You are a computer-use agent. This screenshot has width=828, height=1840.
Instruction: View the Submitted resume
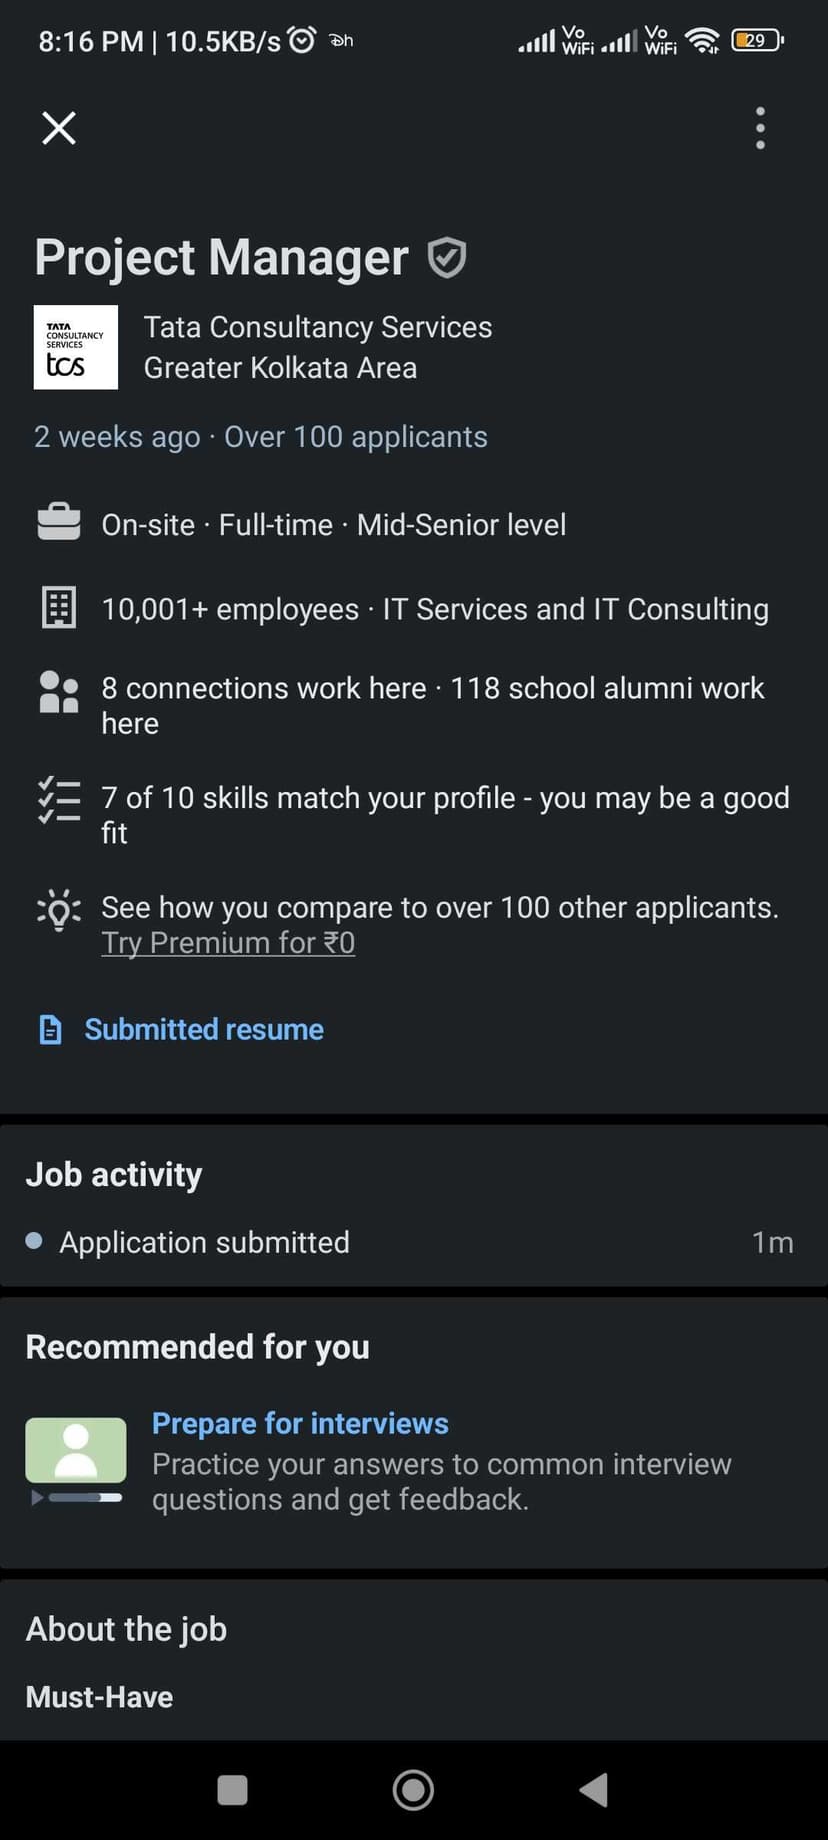(204, 1029)
